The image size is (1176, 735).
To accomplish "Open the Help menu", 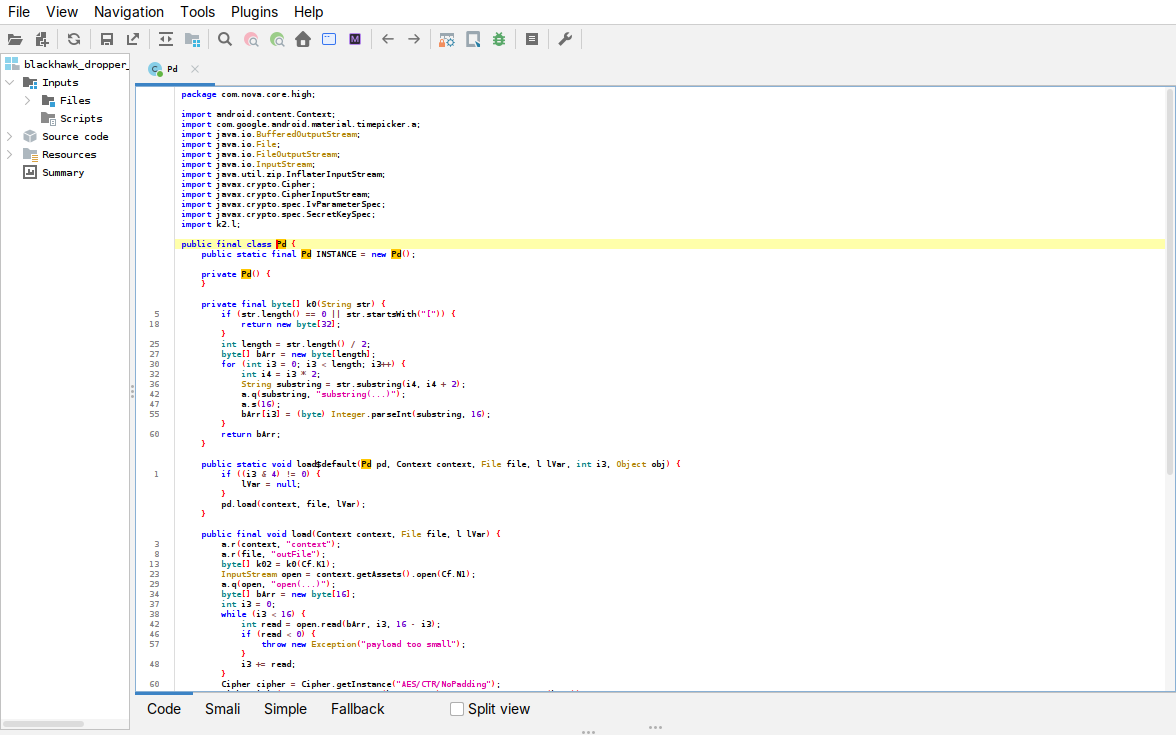I will pos(308,12).
